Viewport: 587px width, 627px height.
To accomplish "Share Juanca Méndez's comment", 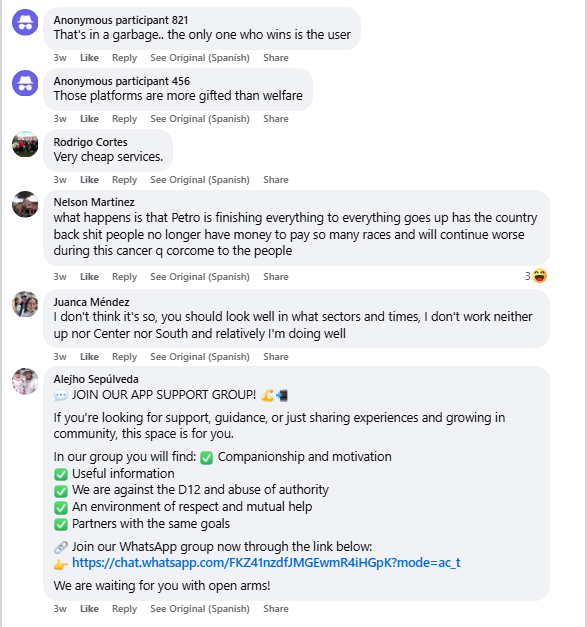I will click(x=276, y=357).
